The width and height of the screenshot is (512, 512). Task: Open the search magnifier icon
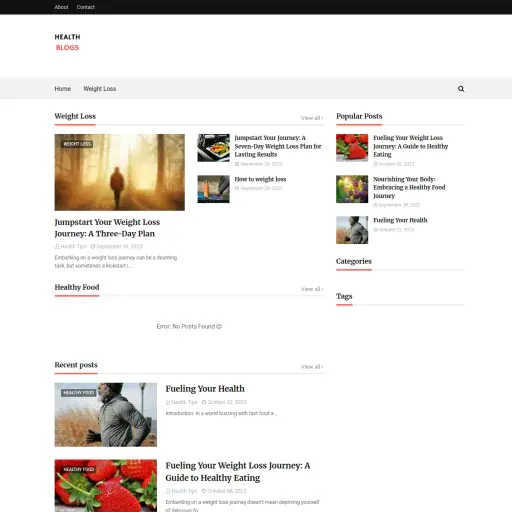[x=461, y=89]
